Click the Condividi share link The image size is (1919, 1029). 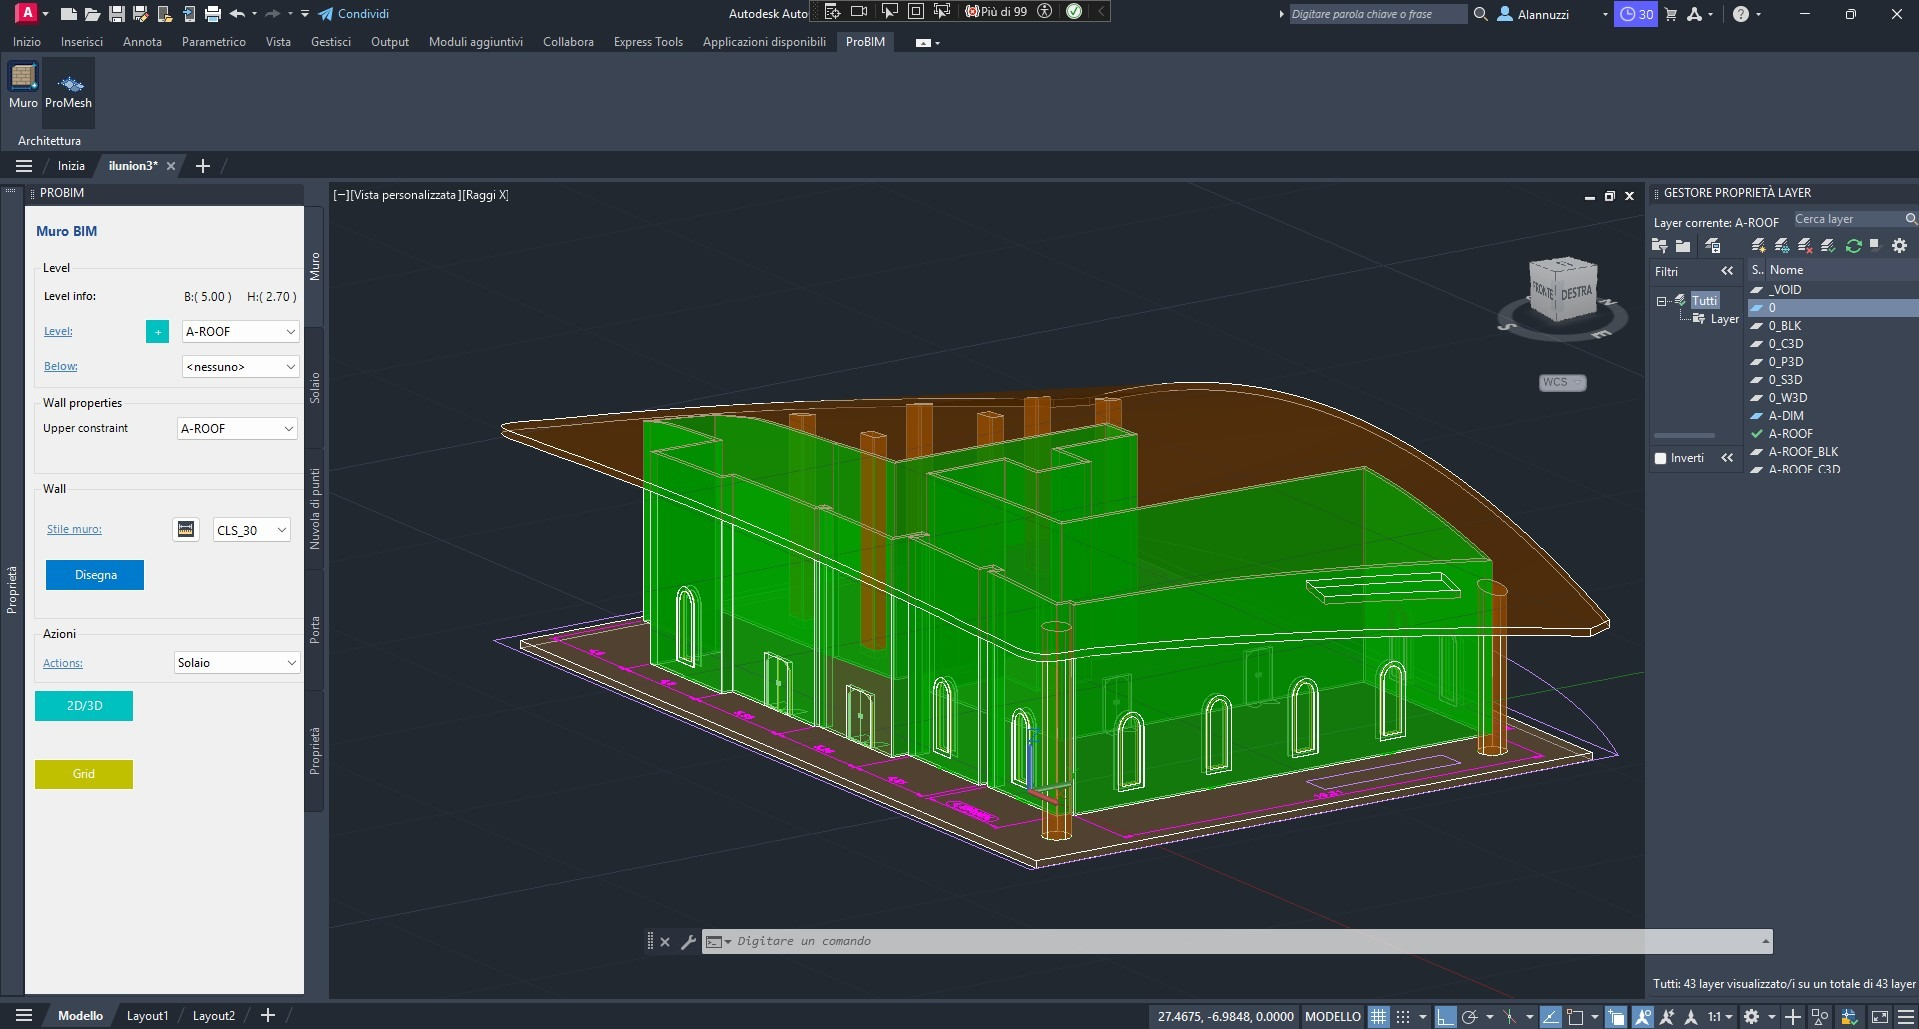tap(353, 14)
